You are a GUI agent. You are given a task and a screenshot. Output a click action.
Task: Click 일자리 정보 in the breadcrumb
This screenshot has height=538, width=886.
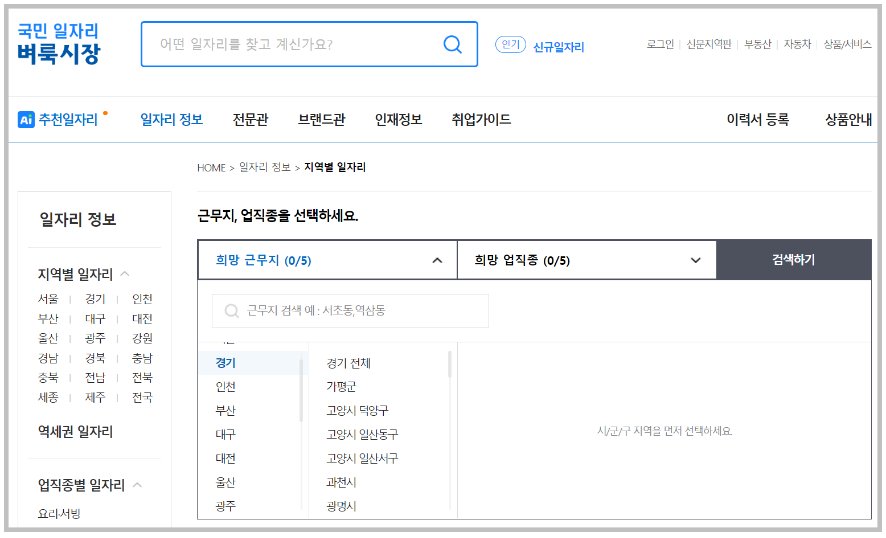[x=264, y=167]
